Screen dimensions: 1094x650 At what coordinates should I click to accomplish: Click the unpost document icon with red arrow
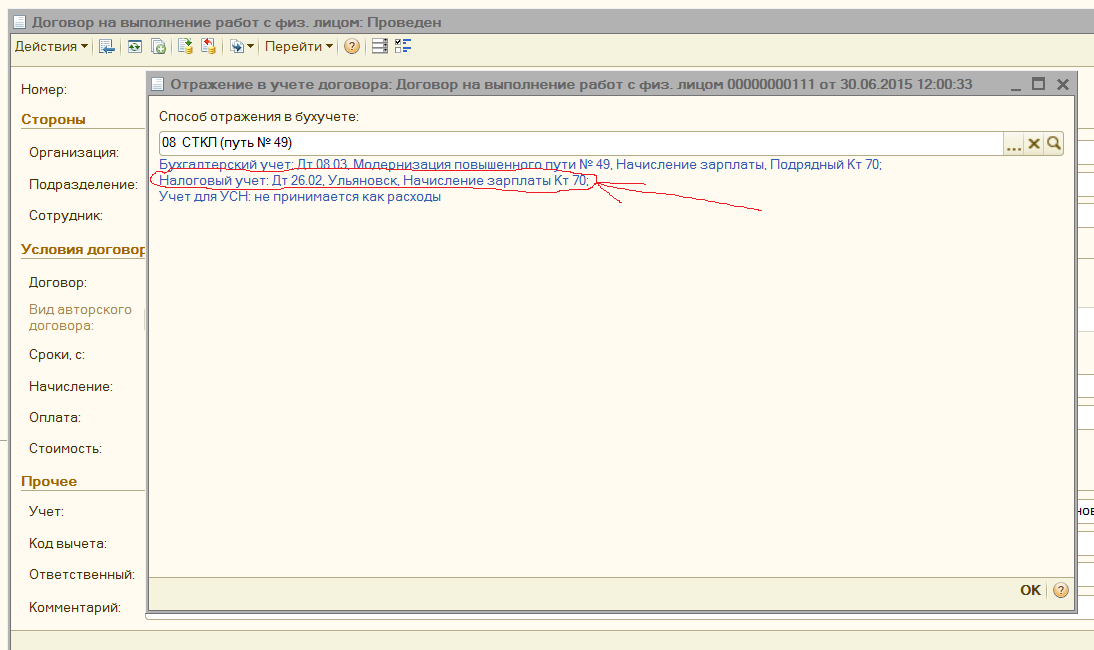pos(208,46)
